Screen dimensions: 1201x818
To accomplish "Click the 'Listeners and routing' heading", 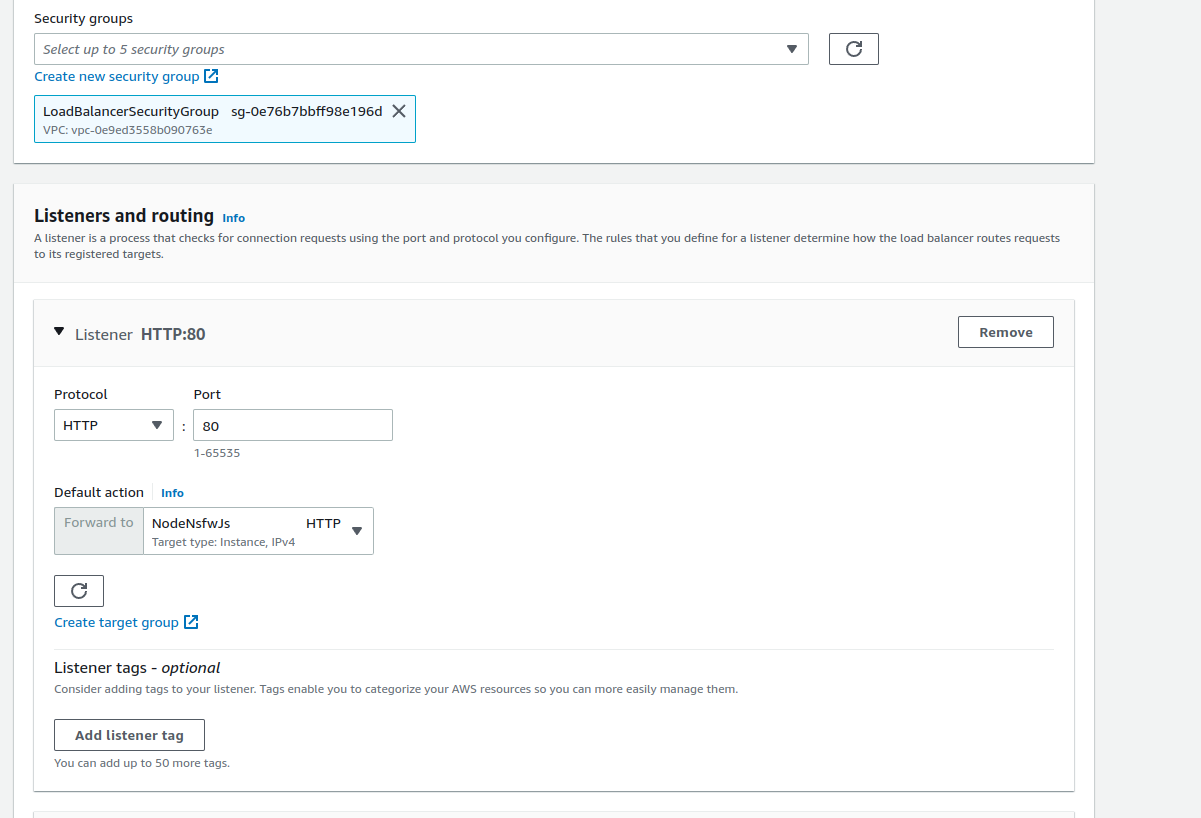I will tap(124, 215).
